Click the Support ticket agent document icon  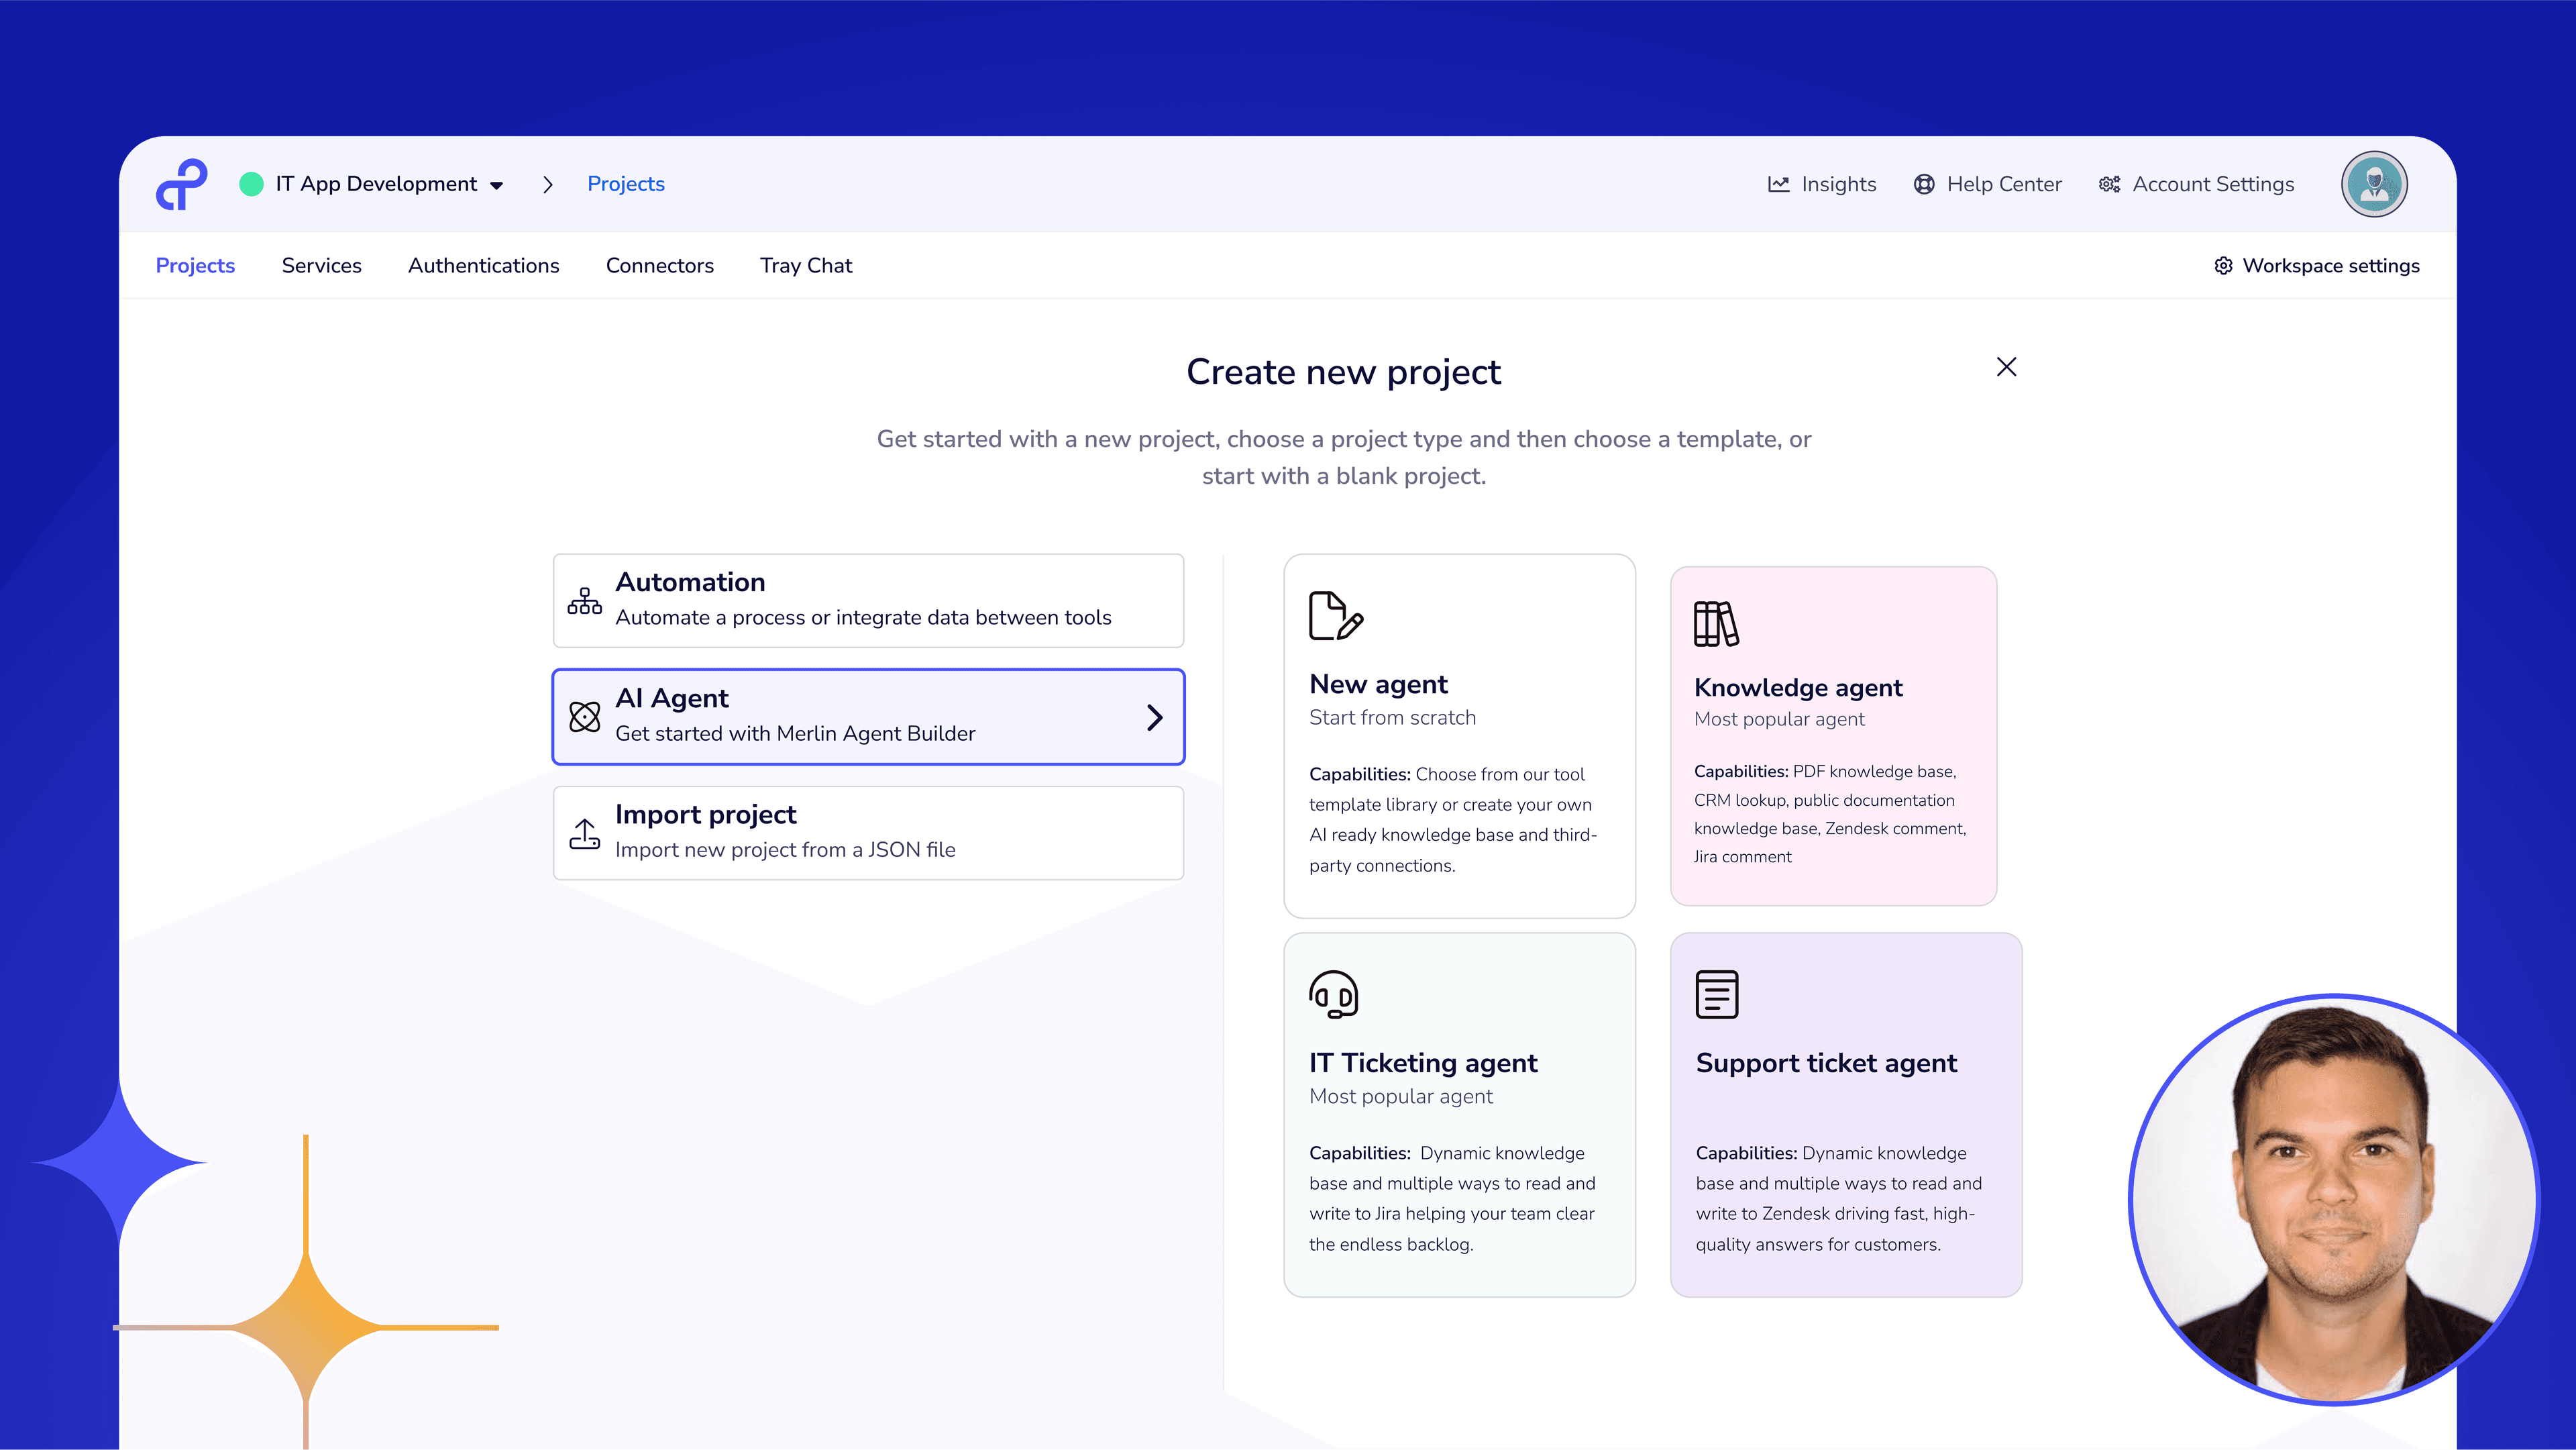point(1717,995)
